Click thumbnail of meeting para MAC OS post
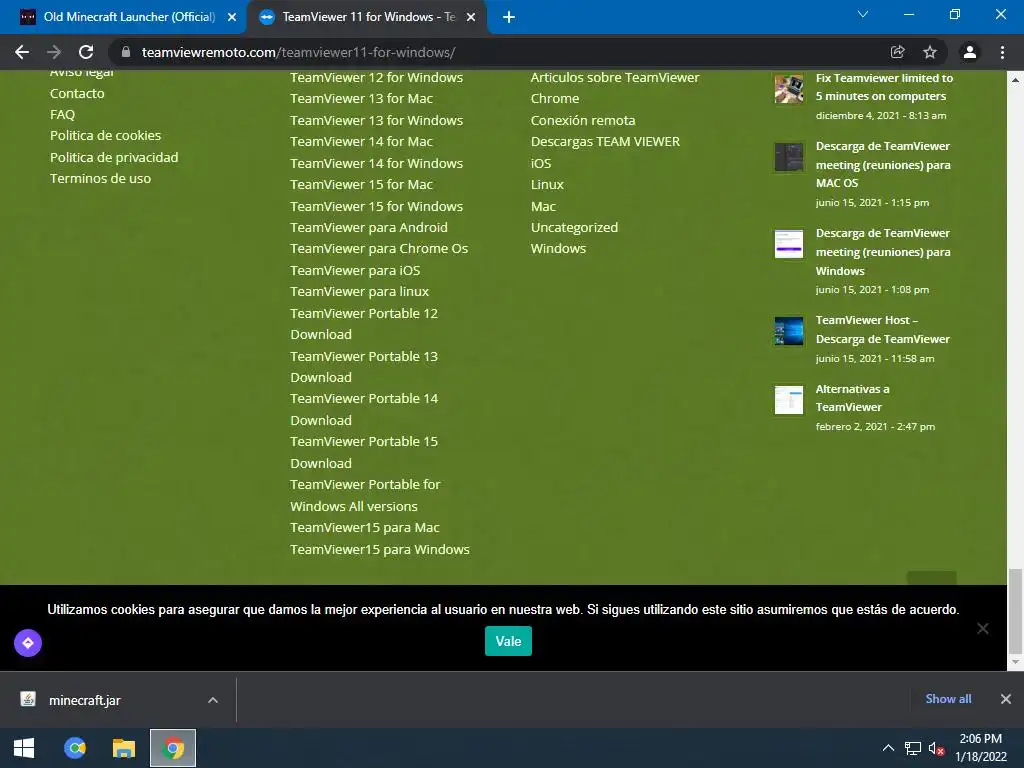Screen dimensions: 1024x768 [789, 157]
